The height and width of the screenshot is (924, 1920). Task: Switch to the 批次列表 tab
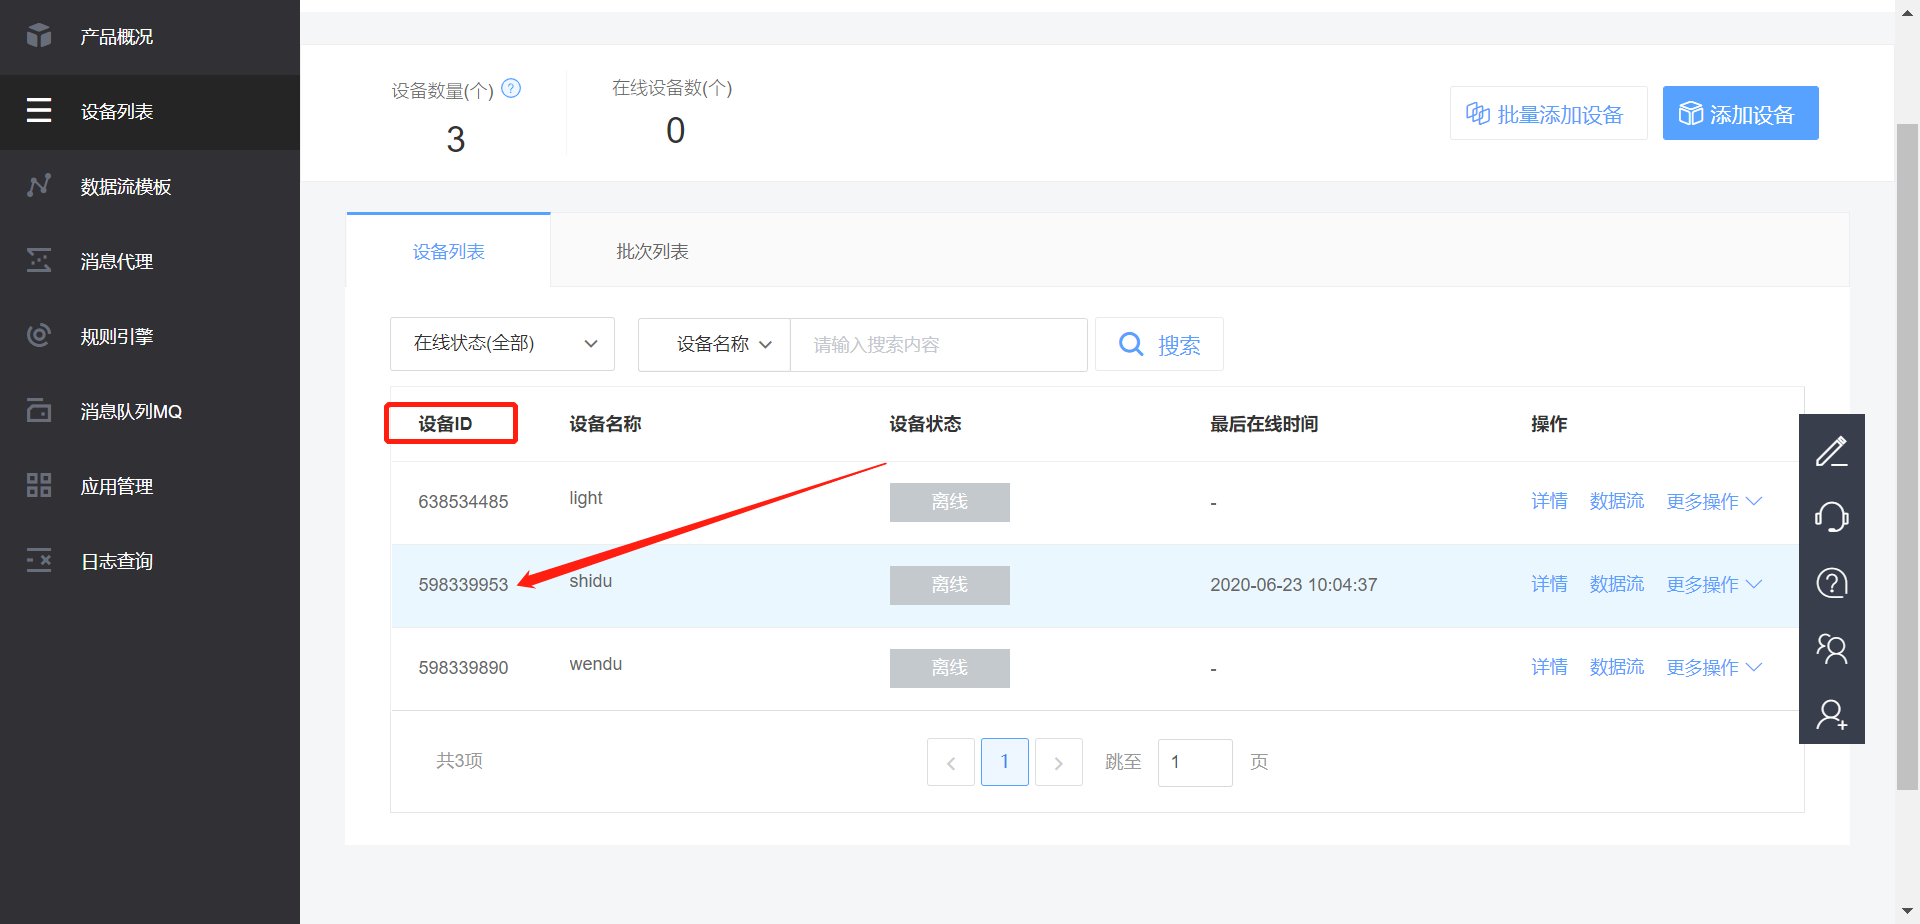[x=653, y=251]
